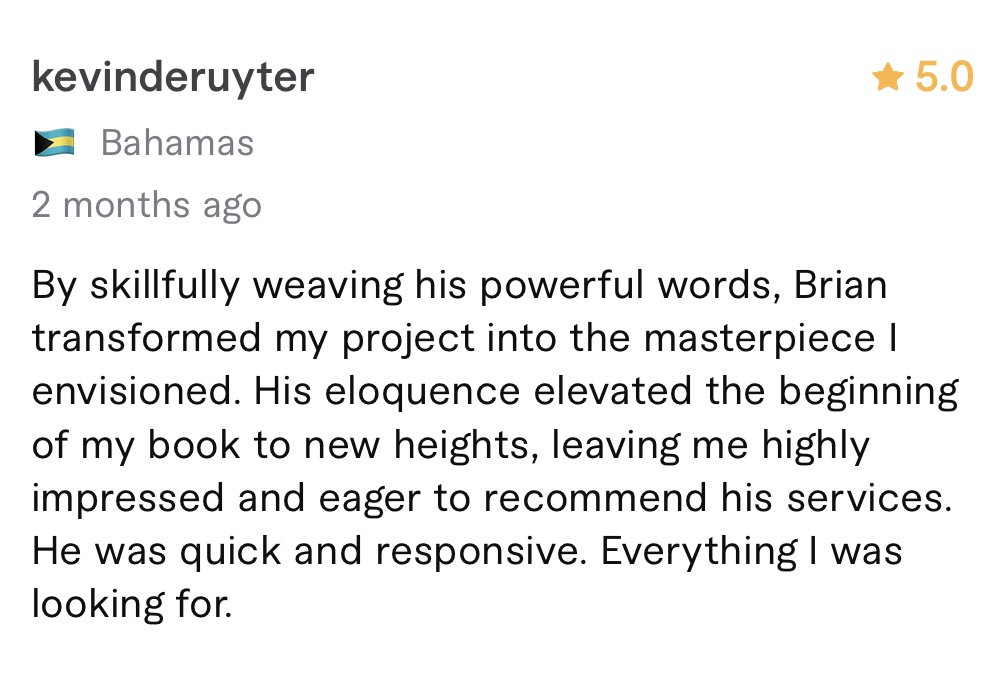Click the "2 months ago" timestamp
This screenshot has width=1006, height=693.
pyautogui.click(x=146, y=205)
